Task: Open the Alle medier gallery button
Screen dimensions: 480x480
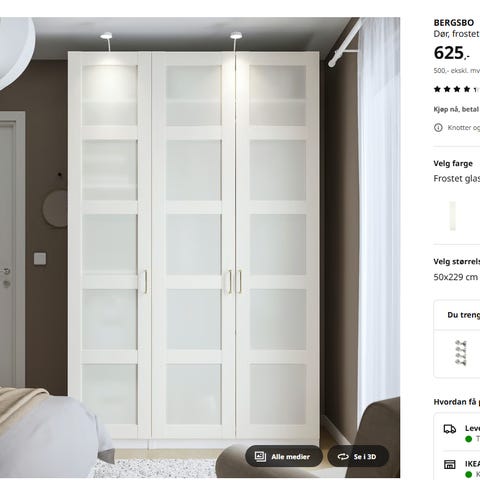Action: point(284,456)
